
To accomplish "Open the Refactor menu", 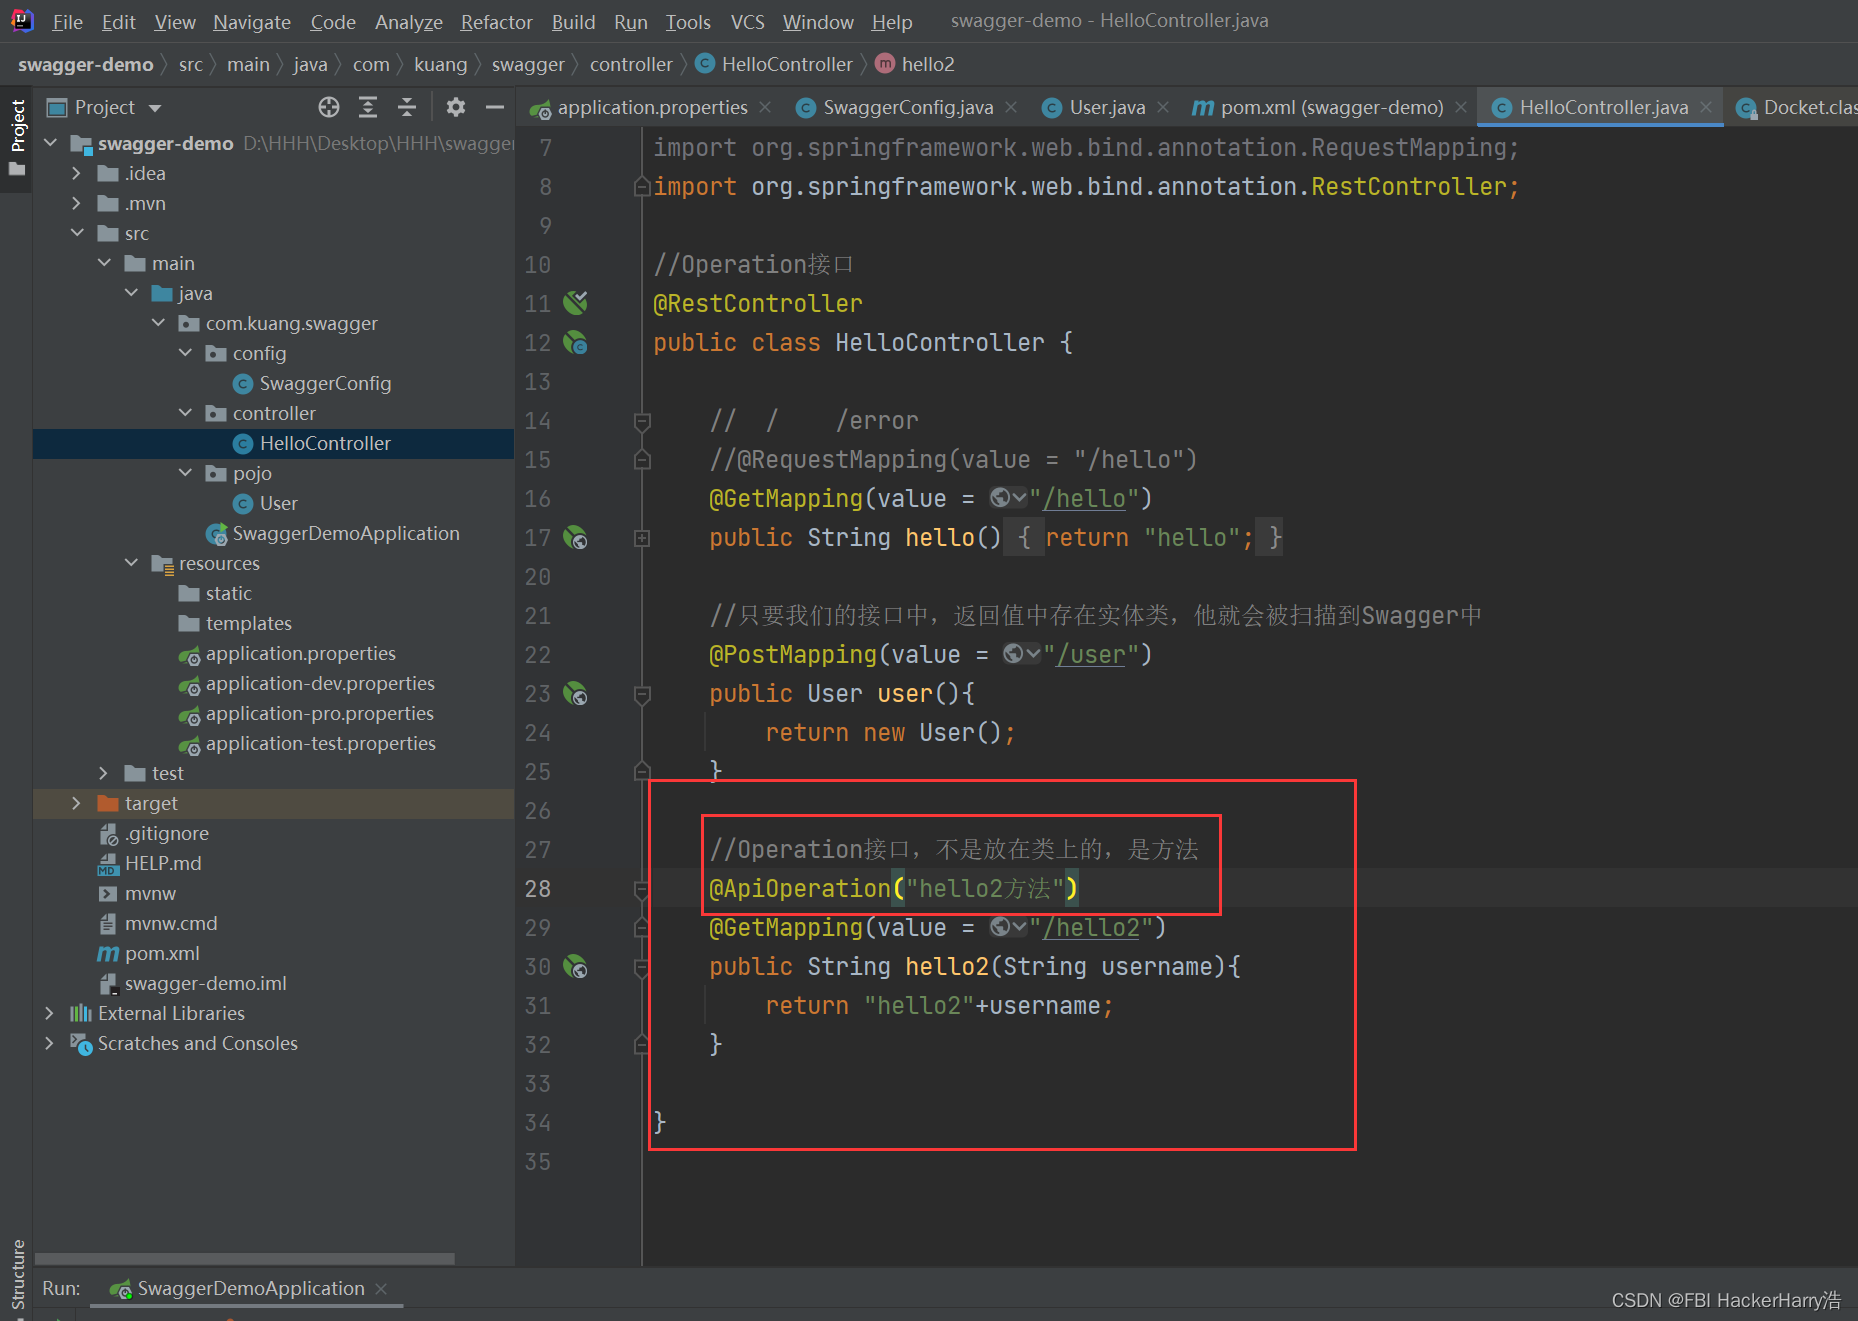I will (496, 22).
